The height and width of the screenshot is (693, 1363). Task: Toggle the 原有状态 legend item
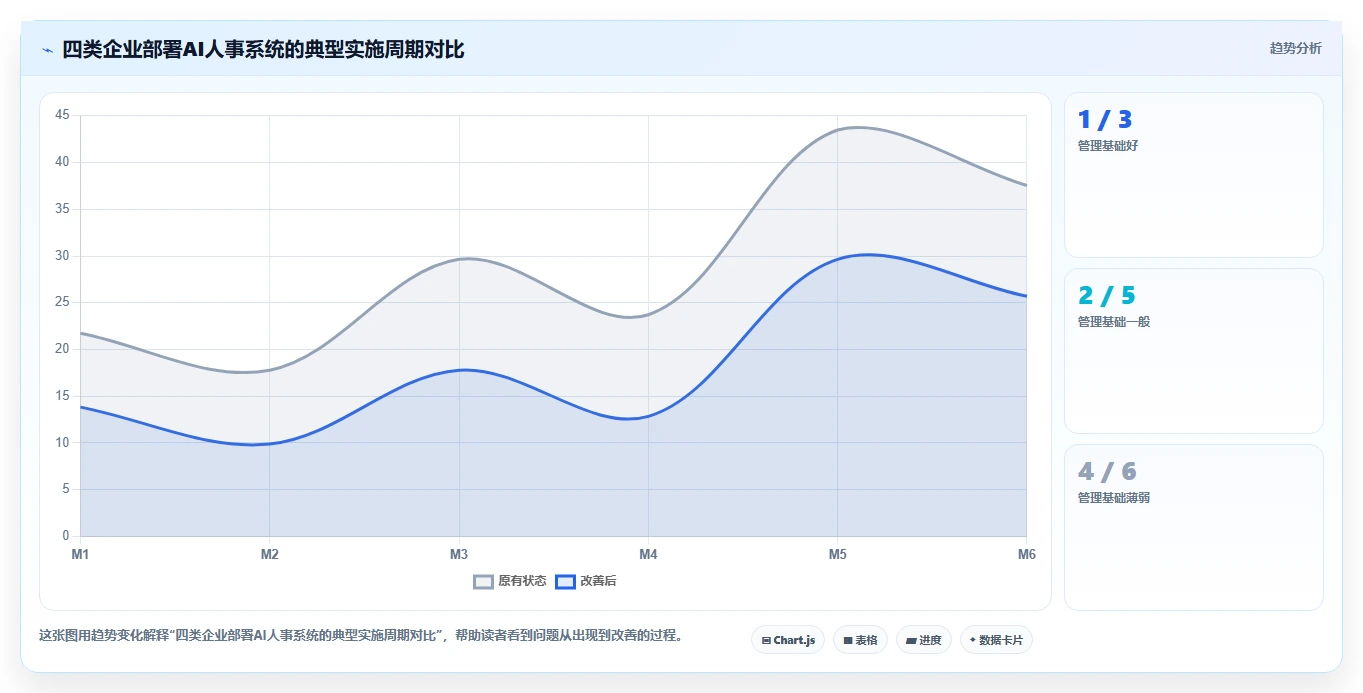[510, 581]
